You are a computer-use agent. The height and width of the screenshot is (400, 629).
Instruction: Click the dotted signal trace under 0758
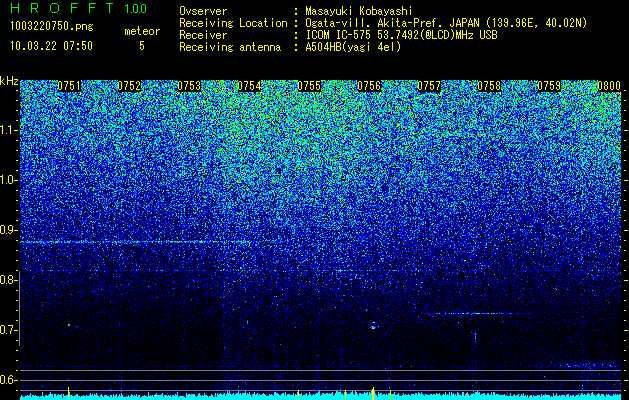[x=479, y=314]
